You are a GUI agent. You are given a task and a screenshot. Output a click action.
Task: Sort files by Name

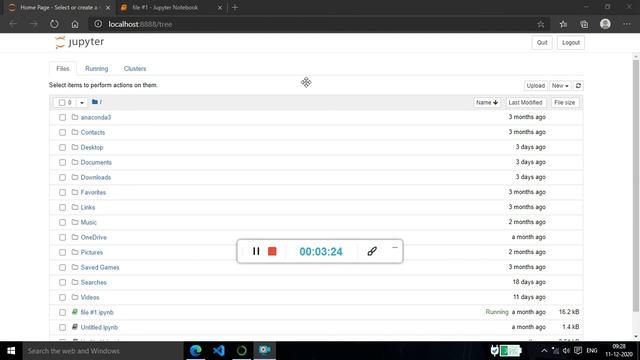(x=487, y=102)
